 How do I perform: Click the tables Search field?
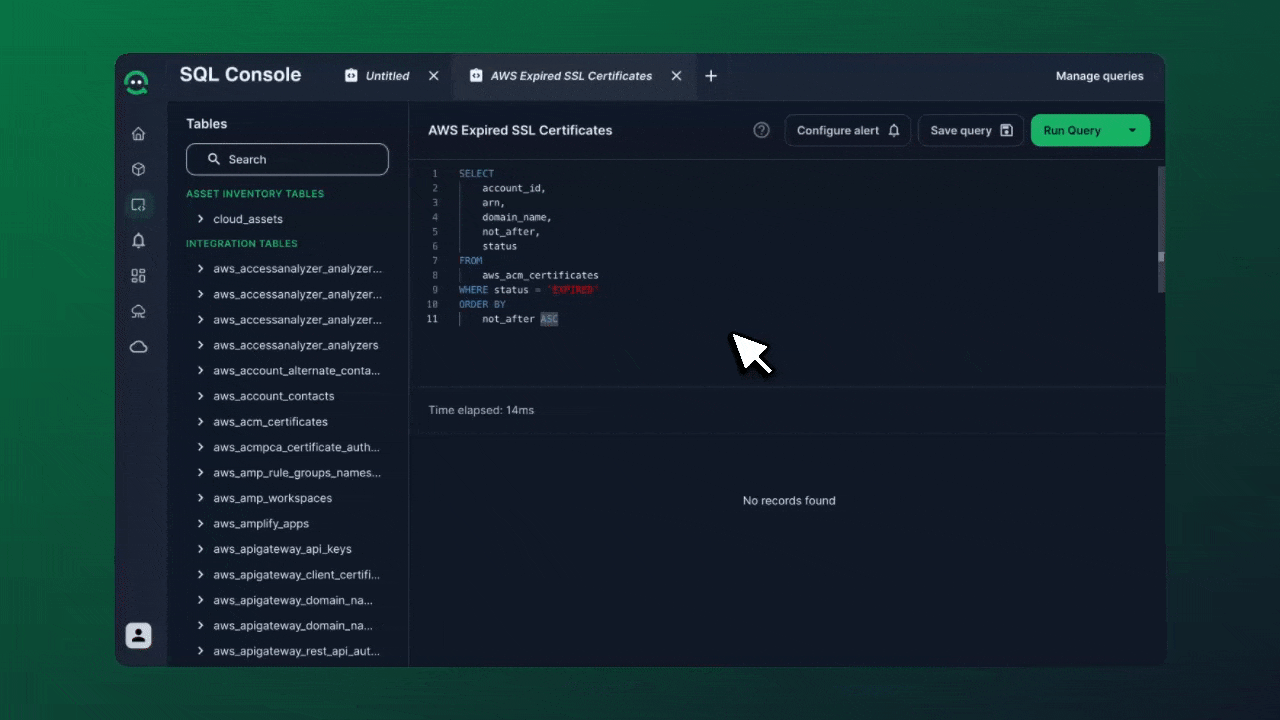tap(287, 159)
